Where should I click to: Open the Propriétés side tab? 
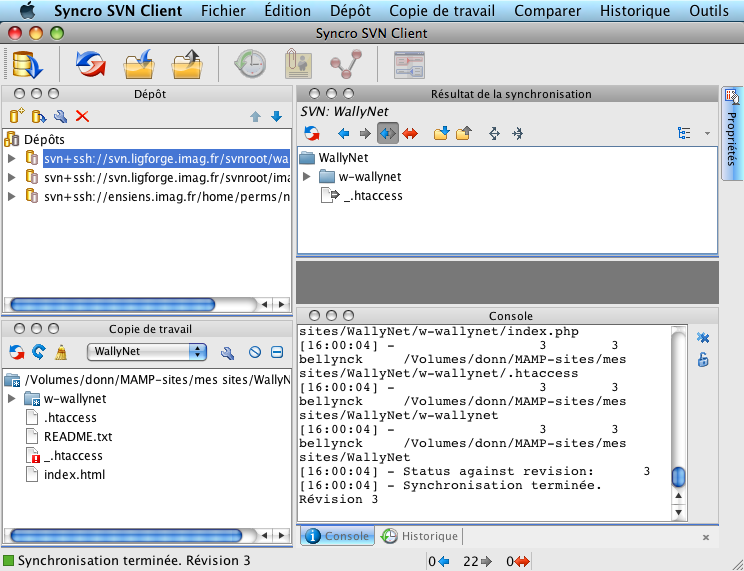[x=732, y=134]
